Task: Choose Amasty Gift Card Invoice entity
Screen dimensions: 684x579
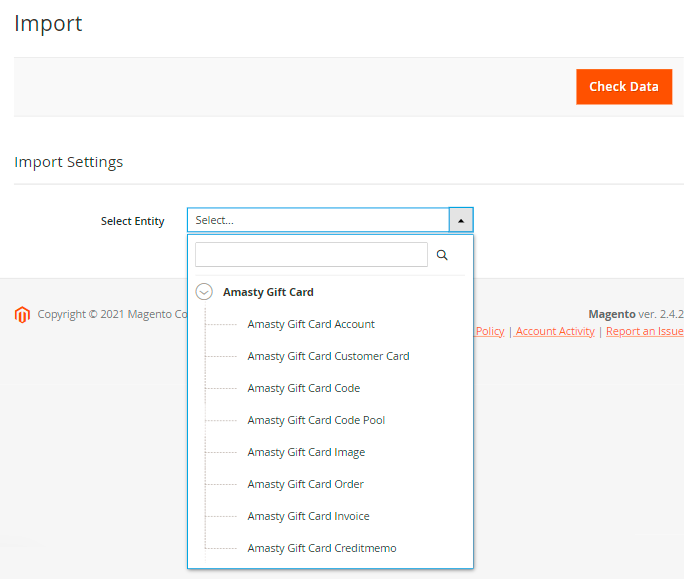Action: tap(308, 516)
